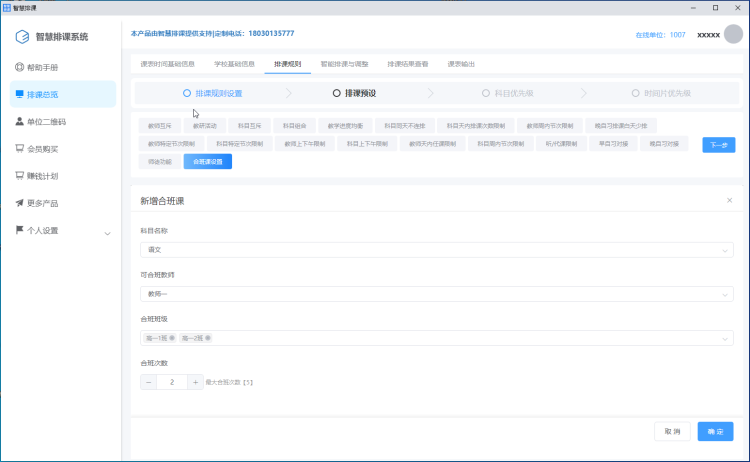Select the 晚自习对接 rule
750x462 pixels.
[664, 143]
